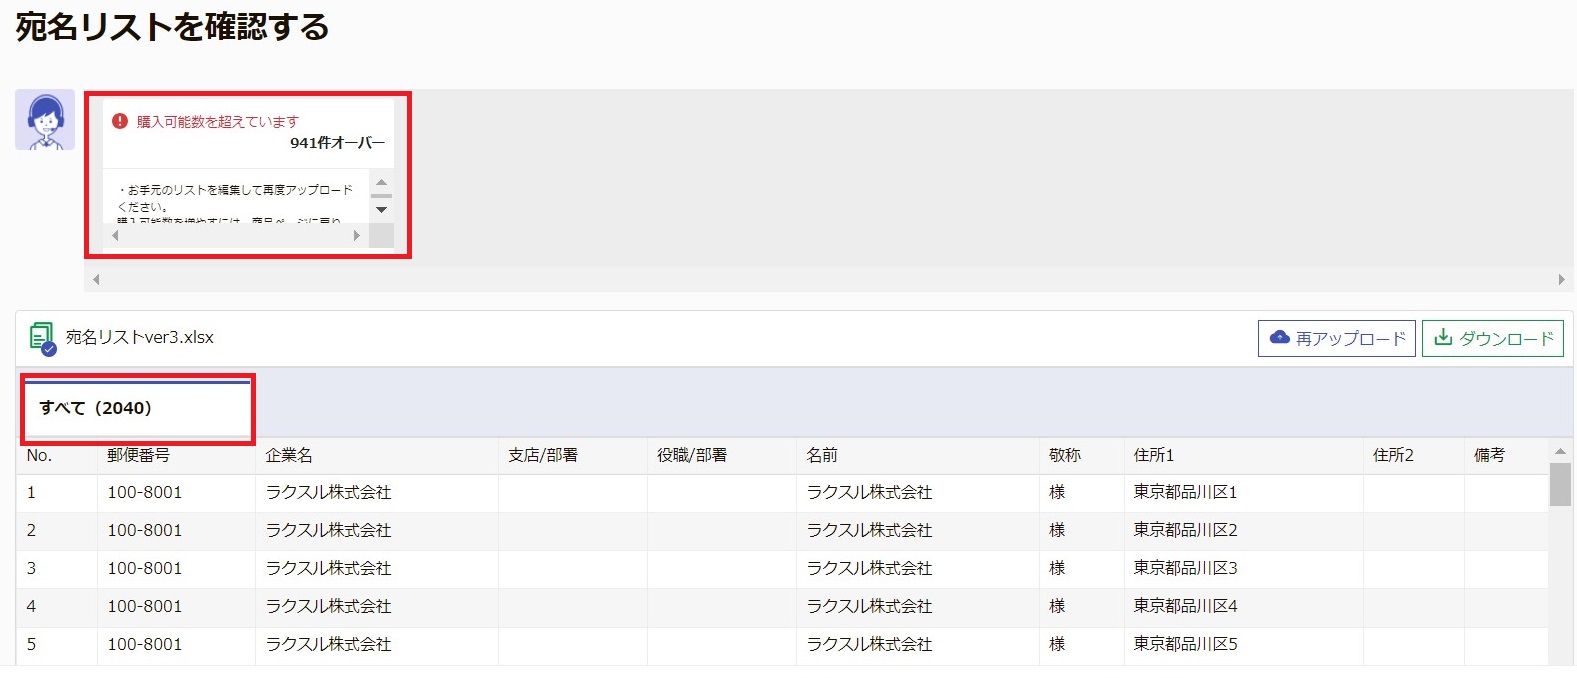Click the No. column header
This screenshot has width=1577, height=678.
tap(56, 456)
